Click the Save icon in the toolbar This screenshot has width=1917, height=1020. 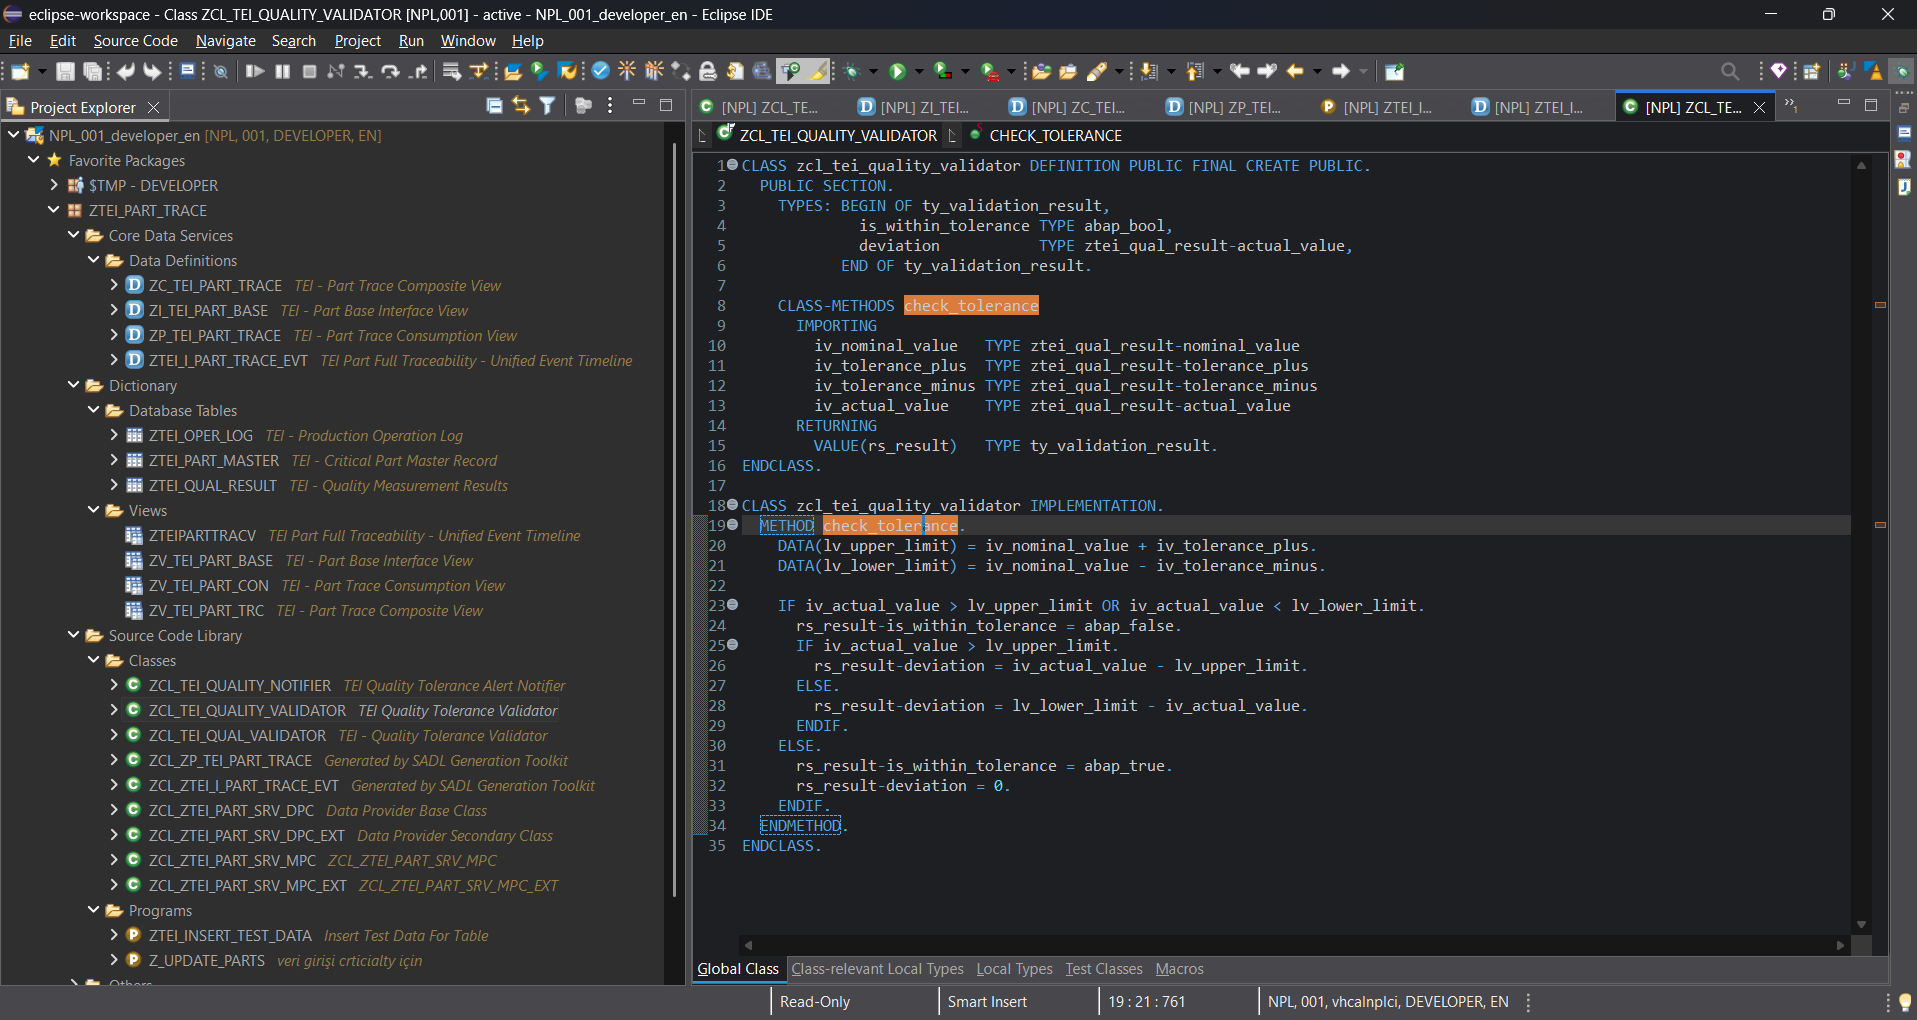coord(65,71)
